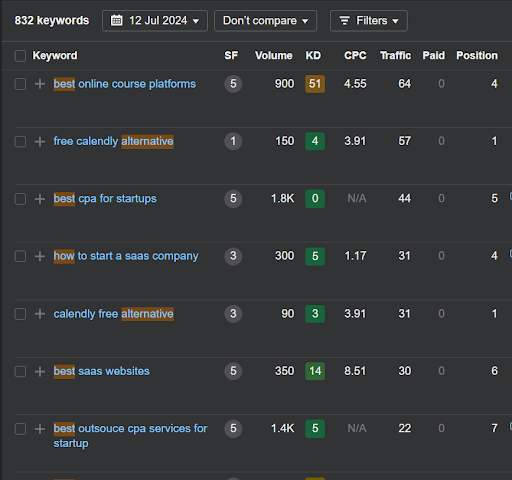
Task: Tick checkbox for best saas websites
Action: tap(20, 371)
